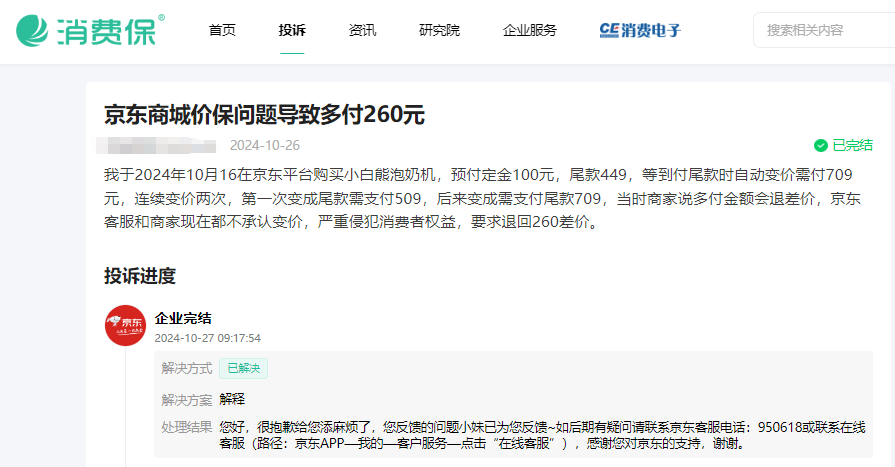Open 企业服务 menu item
The width and height of the screenshot is (895, 467).
point(530,30)
